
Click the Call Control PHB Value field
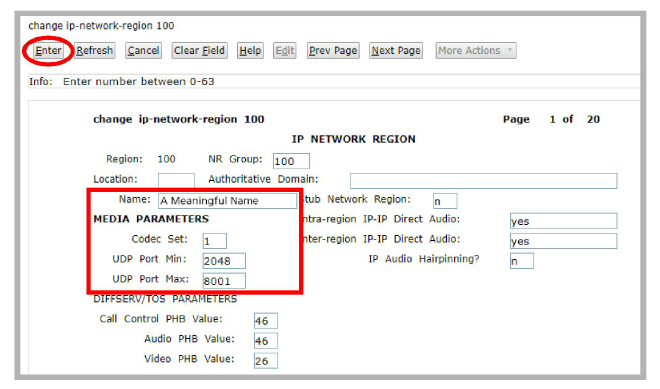[x=266, y=321]
